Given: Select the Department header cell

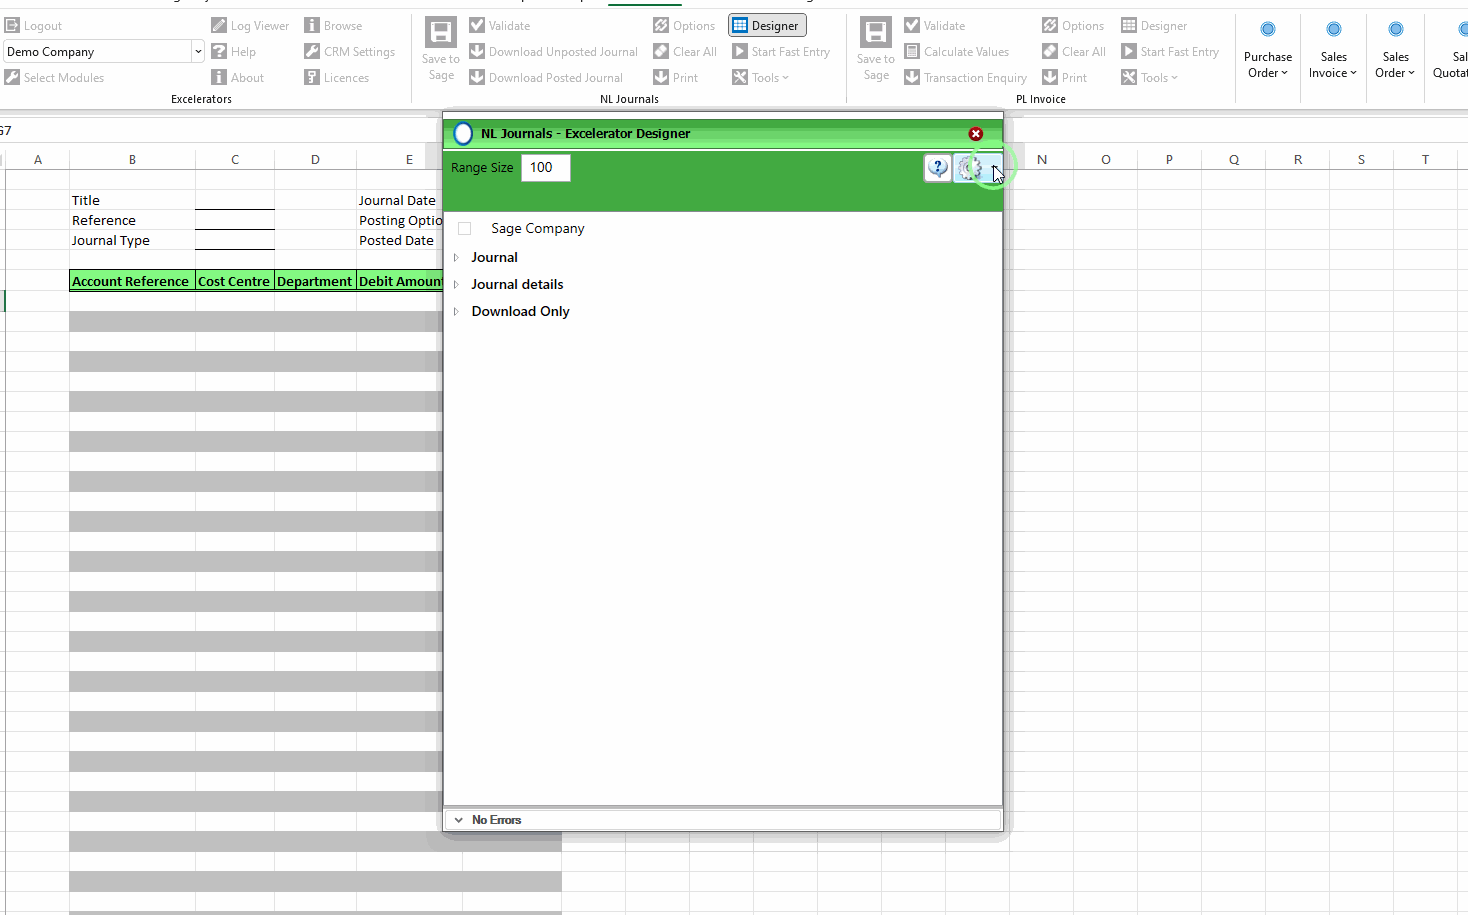Looking at the screenshot, I should tap(315, 281).
